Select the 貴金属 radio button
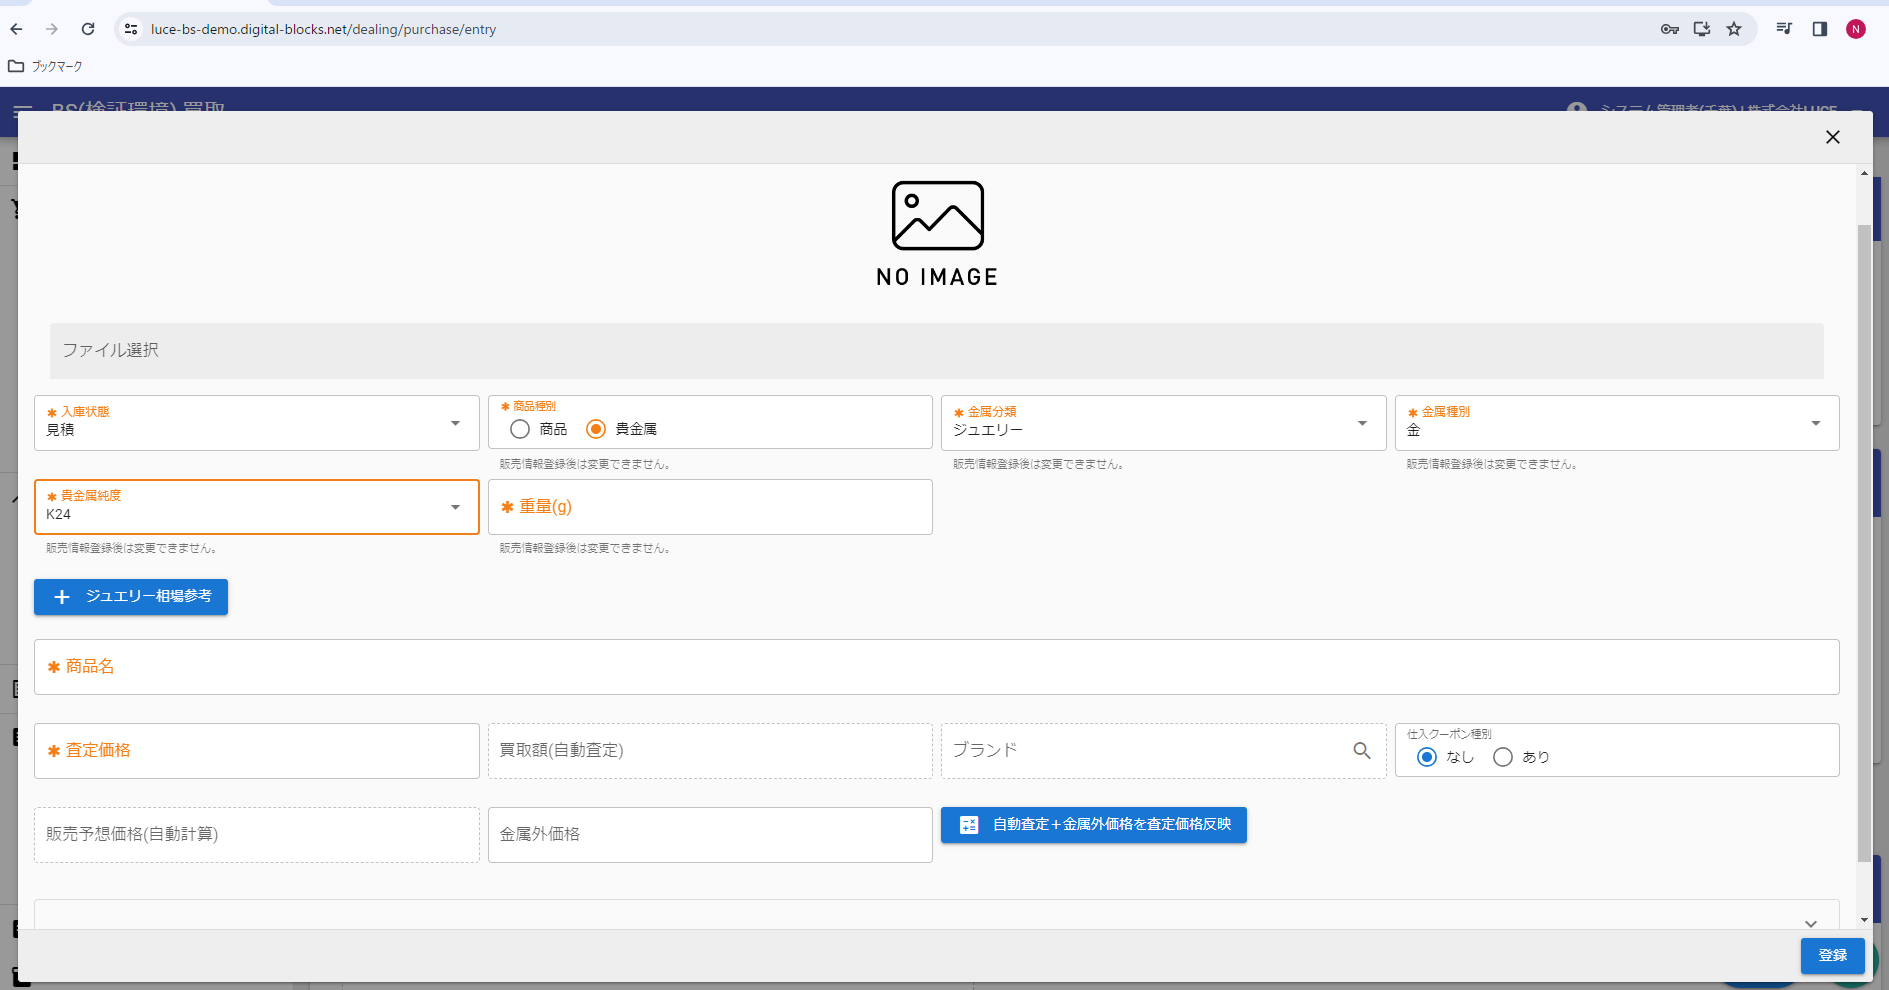Viewport: 1889px width, 990px height. coord(596,429)
